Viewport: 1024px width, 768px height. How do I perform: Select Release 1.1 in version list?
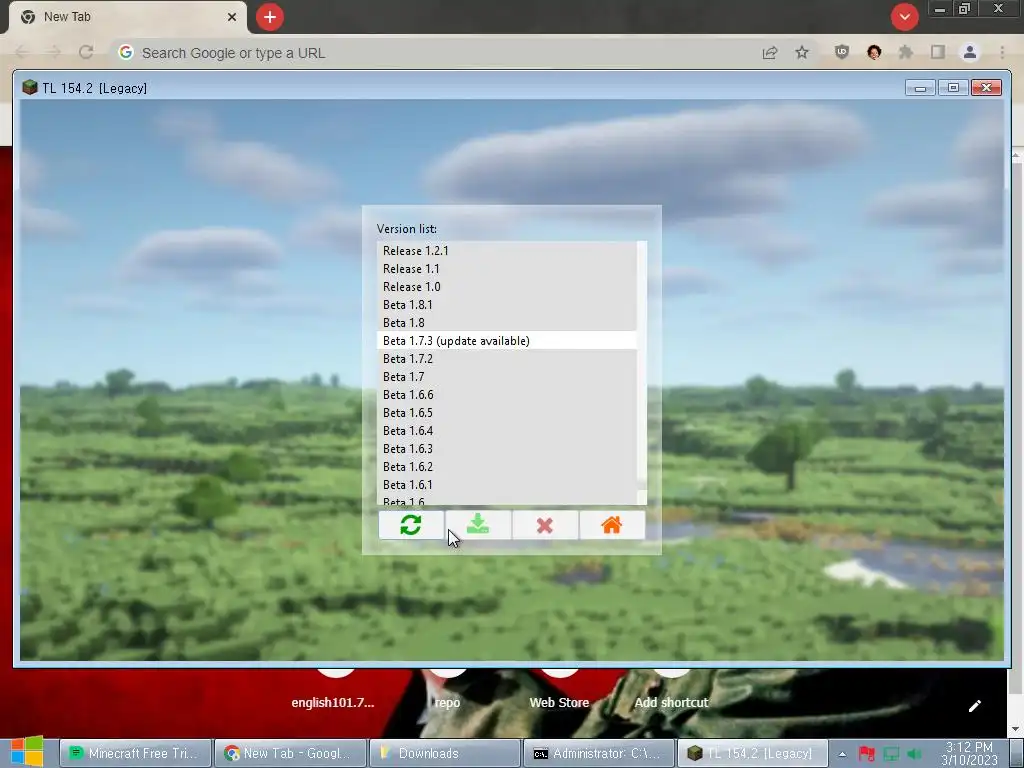pyautogui.click(x=507, y=269)
